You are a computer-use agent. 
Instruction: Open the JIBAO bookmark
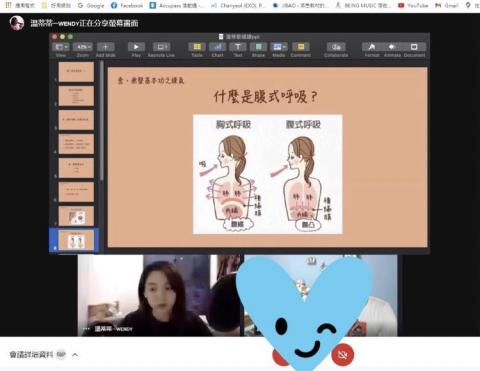pyautogui.click(x=301, y=5)
